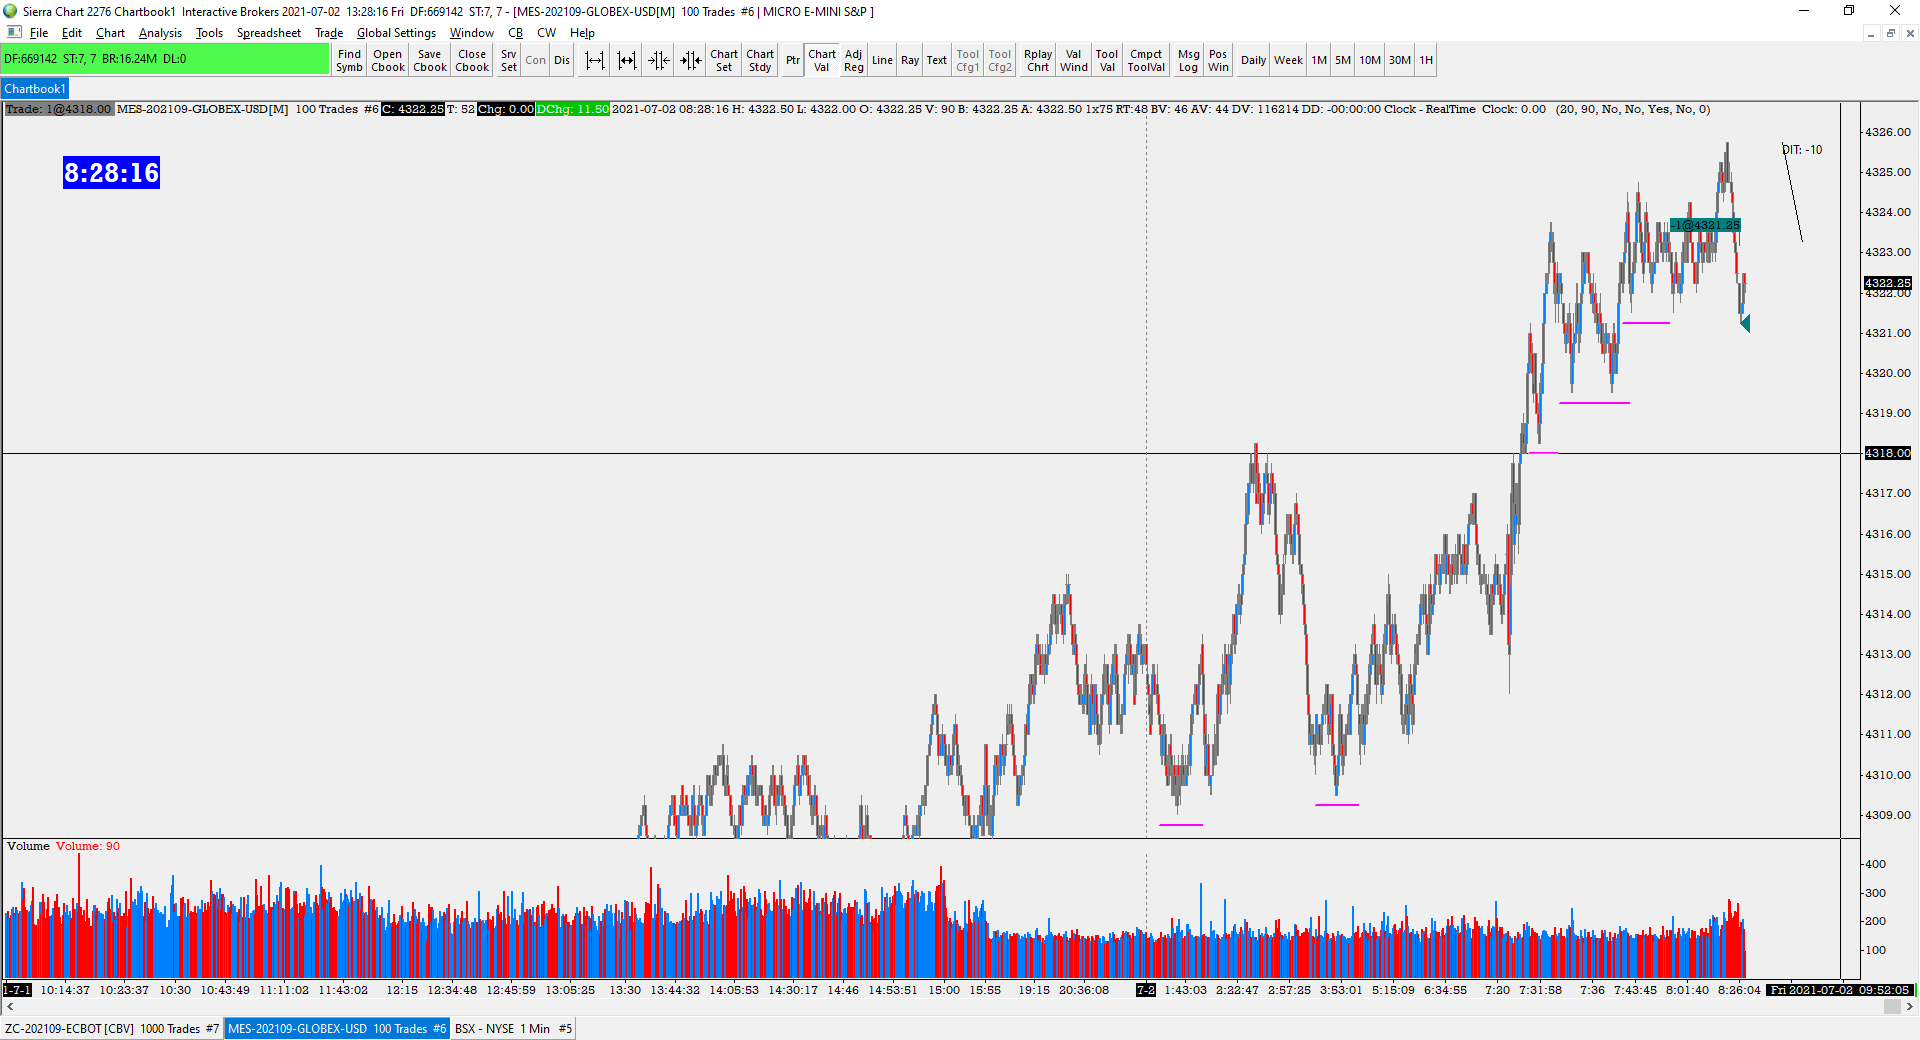The image size is (1920, 1040).
Task: Open the Positions Window
Action: point(1218,61)
